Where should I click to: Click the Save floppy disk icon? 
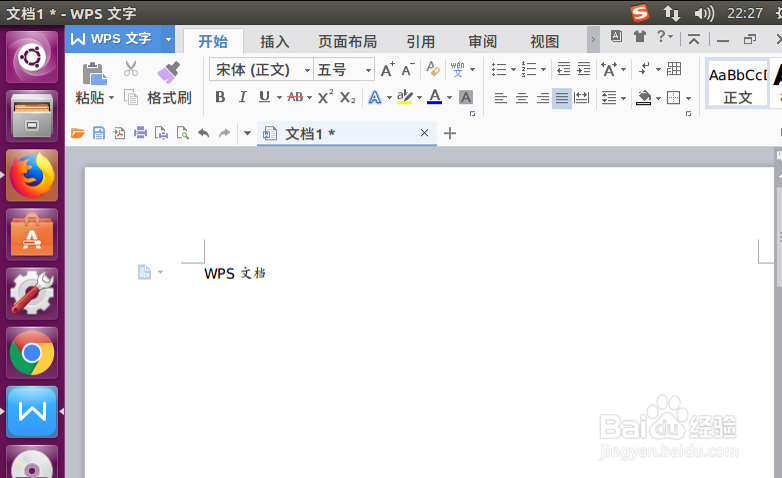[99, 133]
